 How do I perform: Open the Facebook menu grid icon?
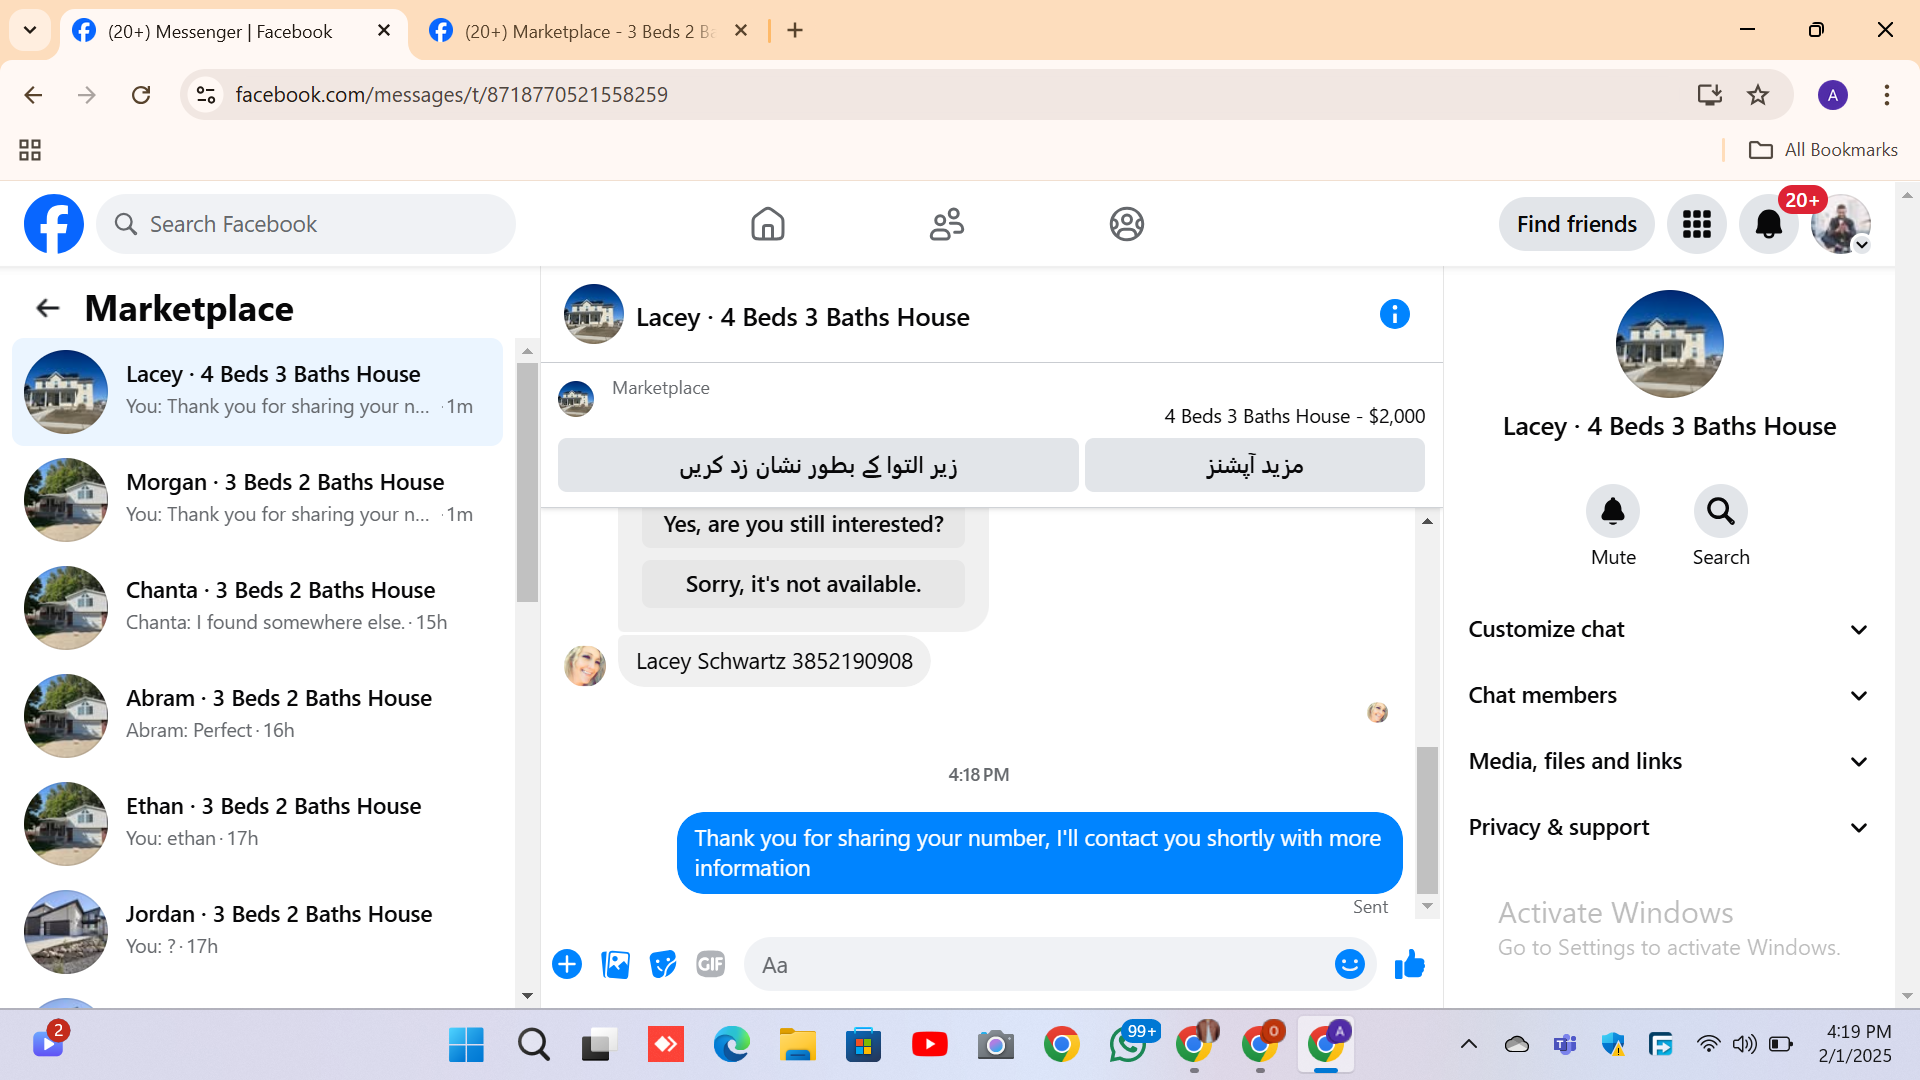tap(1696, 225)
